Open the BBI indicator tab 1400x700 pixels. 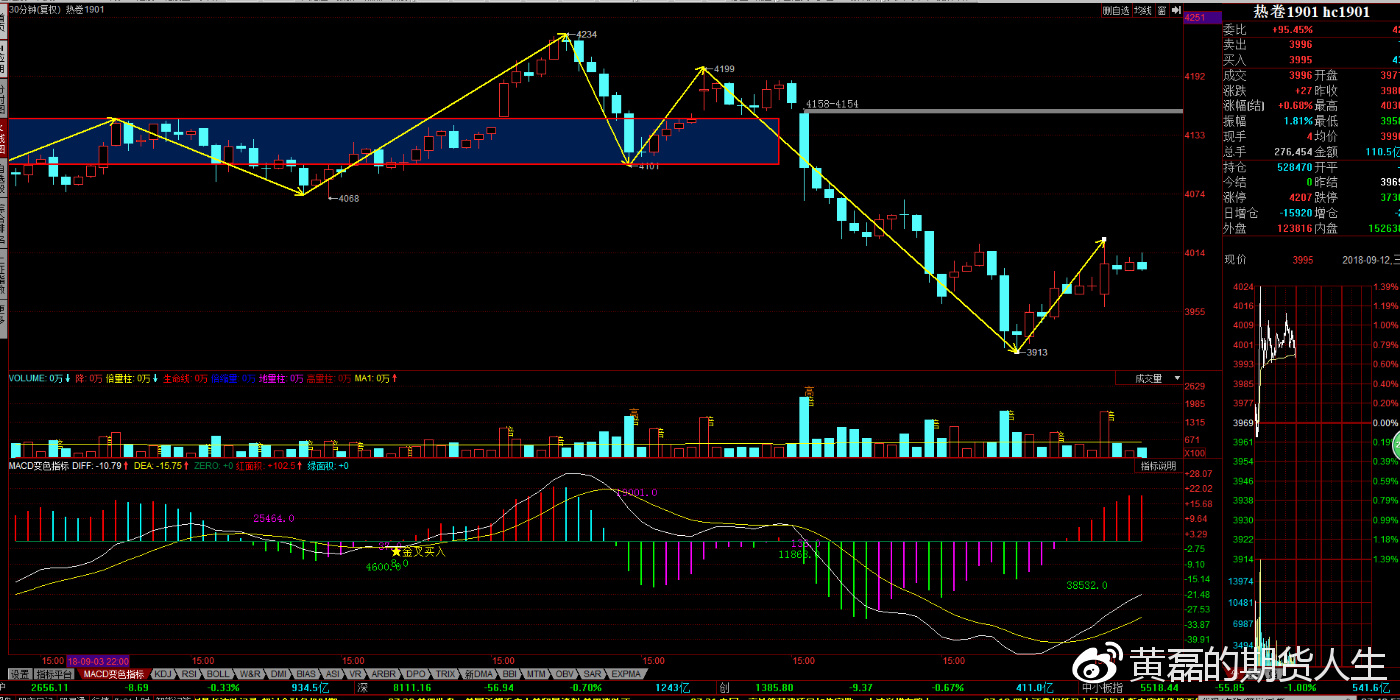(x=509, y=674)
